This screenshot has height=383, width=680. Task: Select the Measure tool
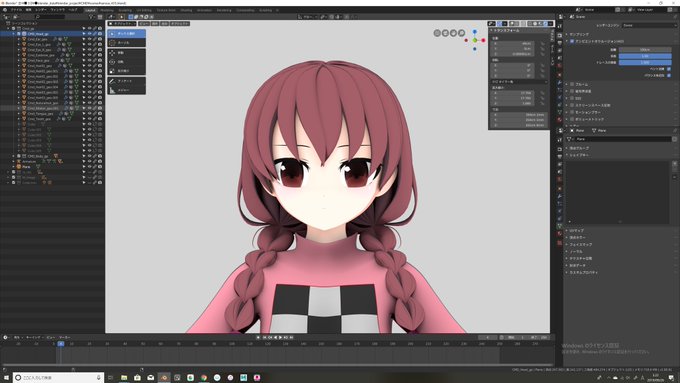pyautogui.click(x=126, y=90)
